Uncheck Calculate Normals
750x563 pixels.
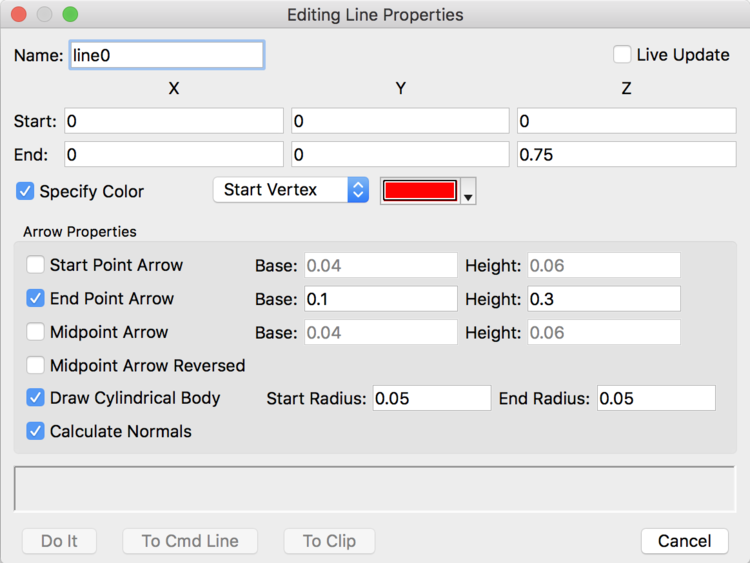click(35, 431)
